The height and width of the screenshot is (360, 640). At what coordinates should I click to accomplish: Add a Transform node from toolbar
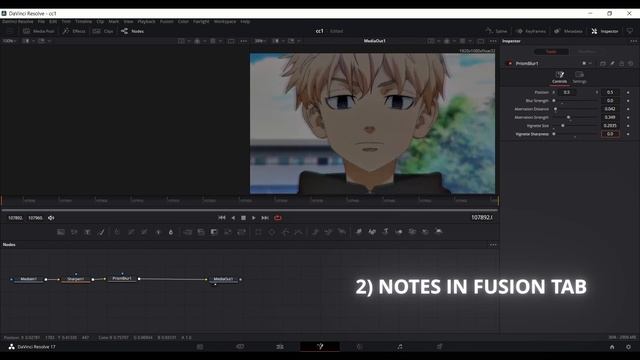(x=242, y=232)
